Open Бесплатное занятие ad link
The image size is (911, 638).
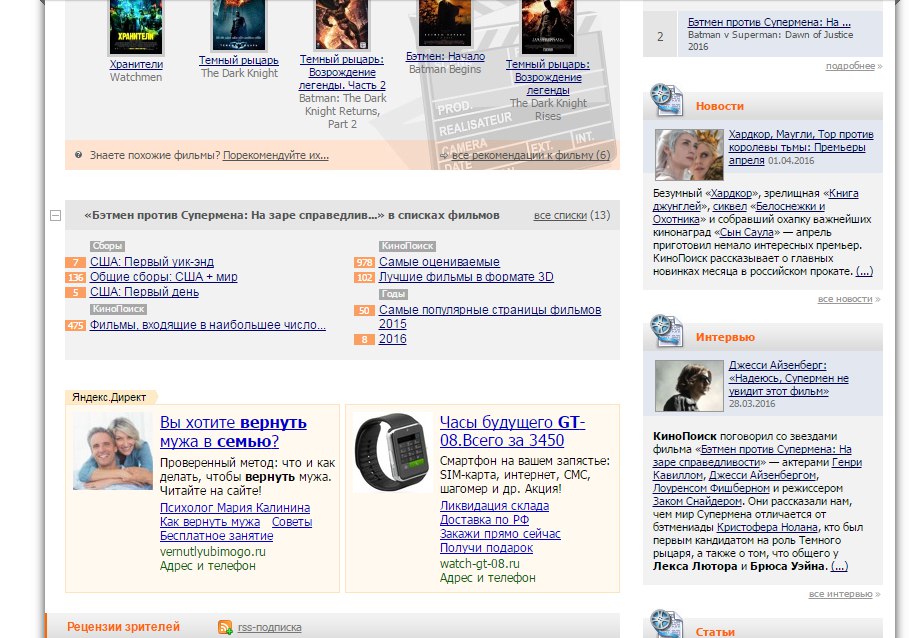(216, 536)
